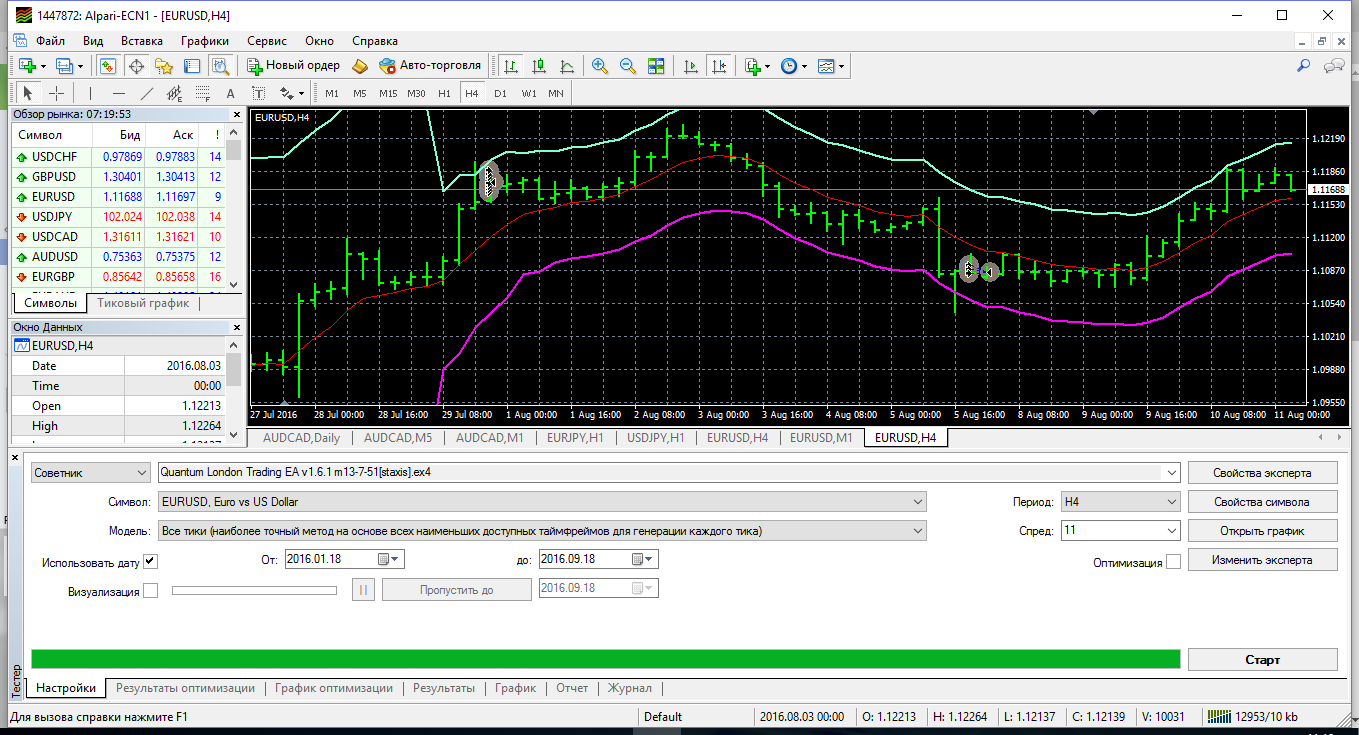Select the text label tool

[x=259, y=93]
